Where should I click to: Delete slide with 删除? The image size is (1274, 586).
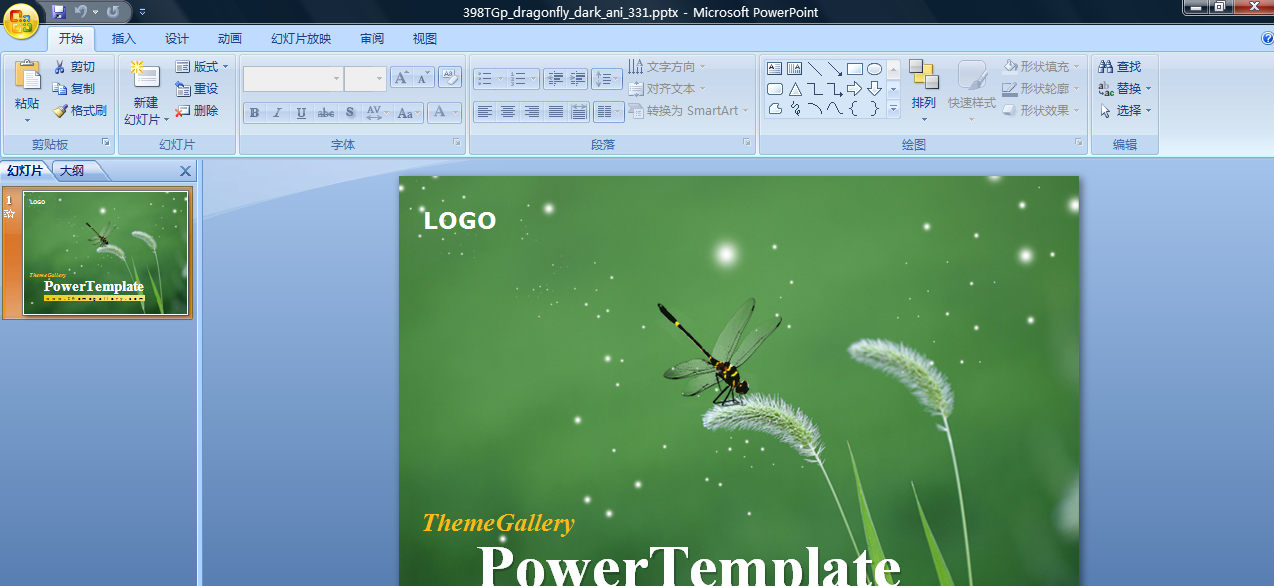point(196,111)
